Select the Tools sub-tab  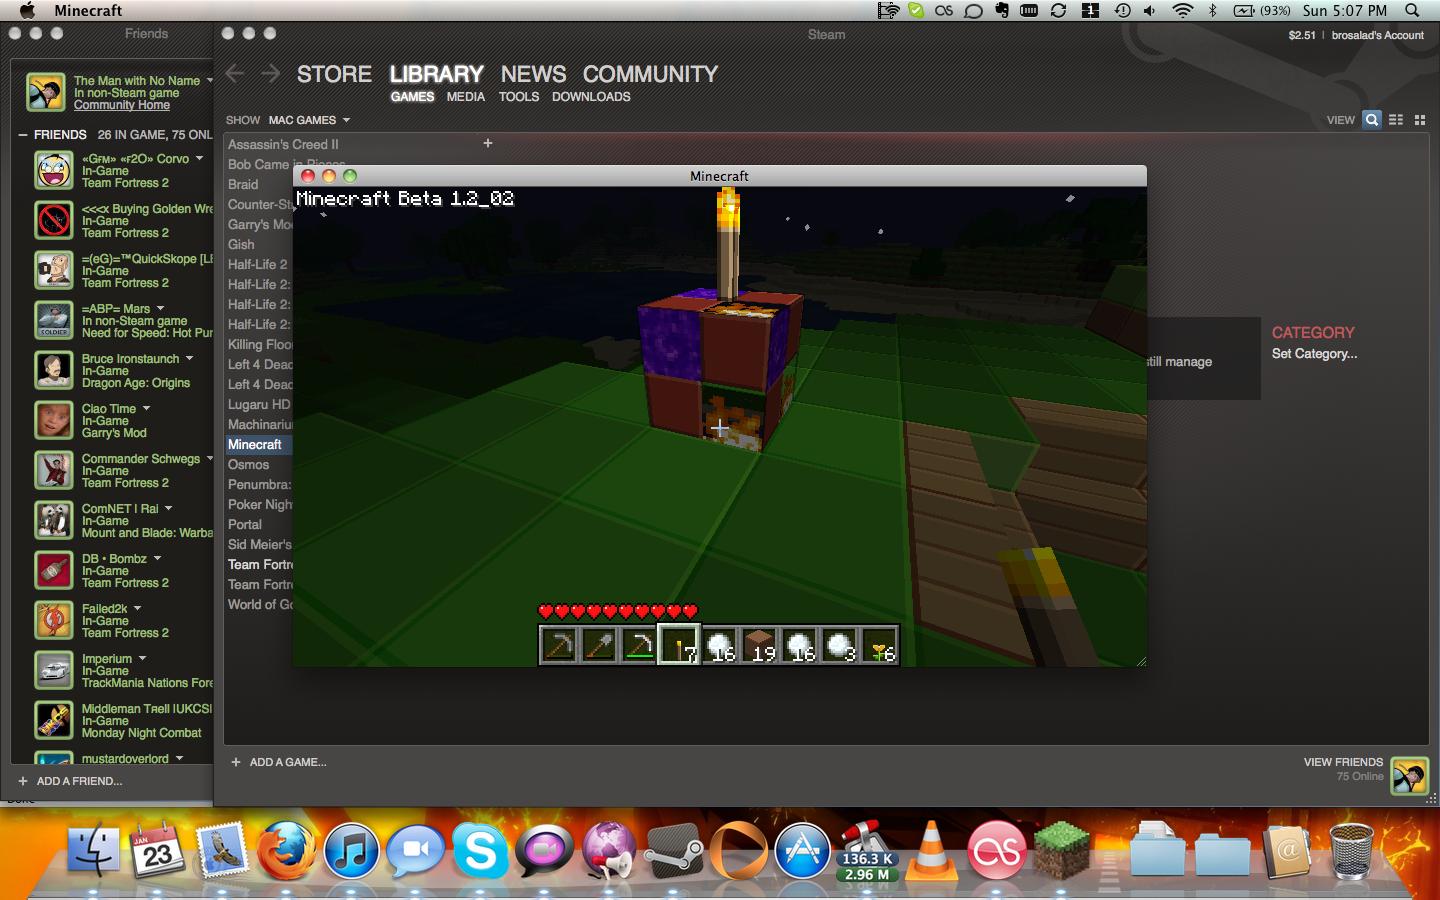pyautogui.click(x=519, y=97)
